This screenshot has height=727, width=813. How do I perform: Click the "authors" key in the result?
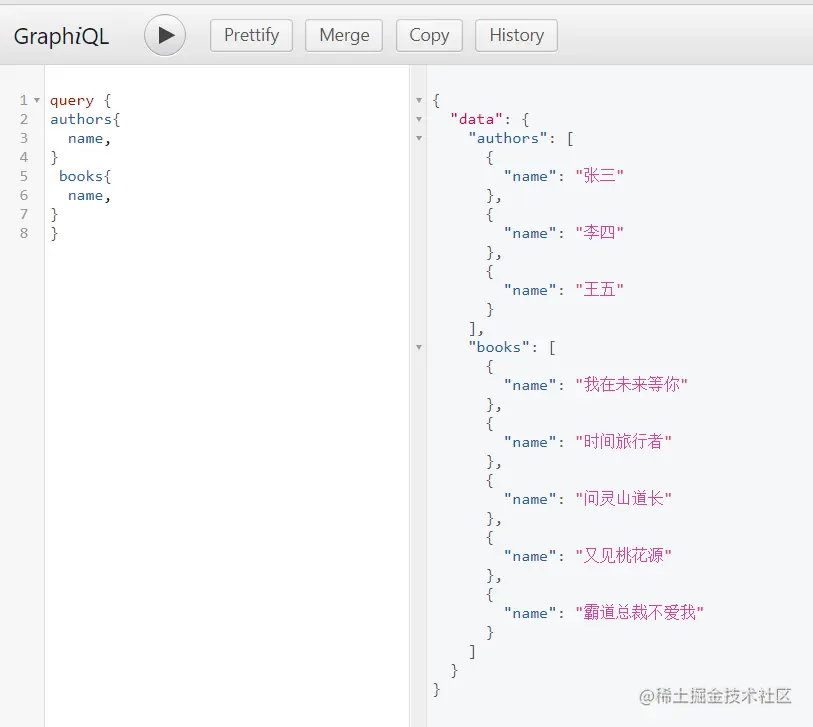(x=508, y=138)
